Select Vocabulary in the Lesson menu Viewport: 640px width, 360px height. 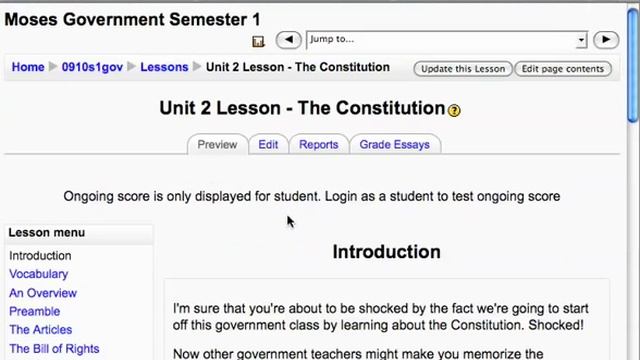pos(39,274)
